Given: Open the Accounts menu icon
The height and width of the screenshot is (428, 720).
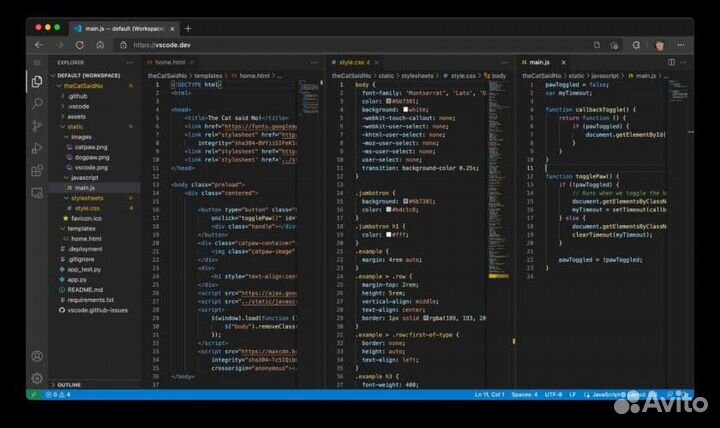Looking at the screenshot, I should point(37,356).
